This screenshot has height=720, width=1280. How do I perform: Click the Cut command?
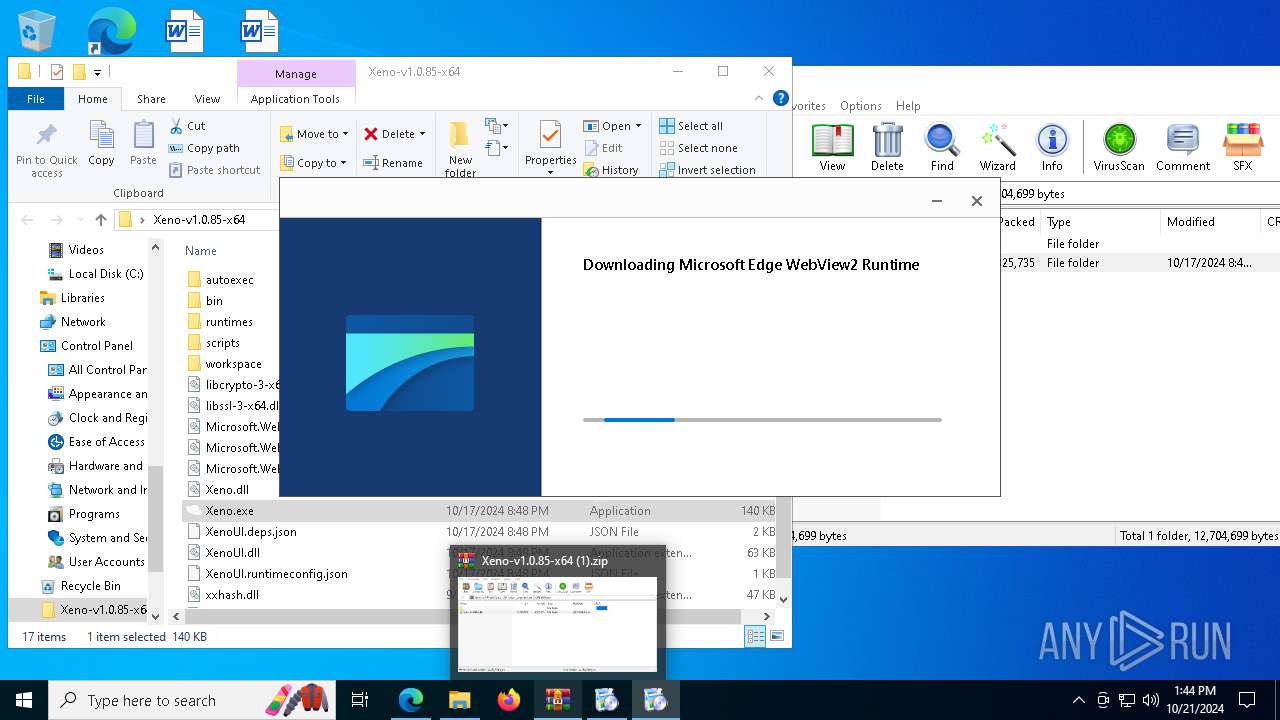coord(187,126)
